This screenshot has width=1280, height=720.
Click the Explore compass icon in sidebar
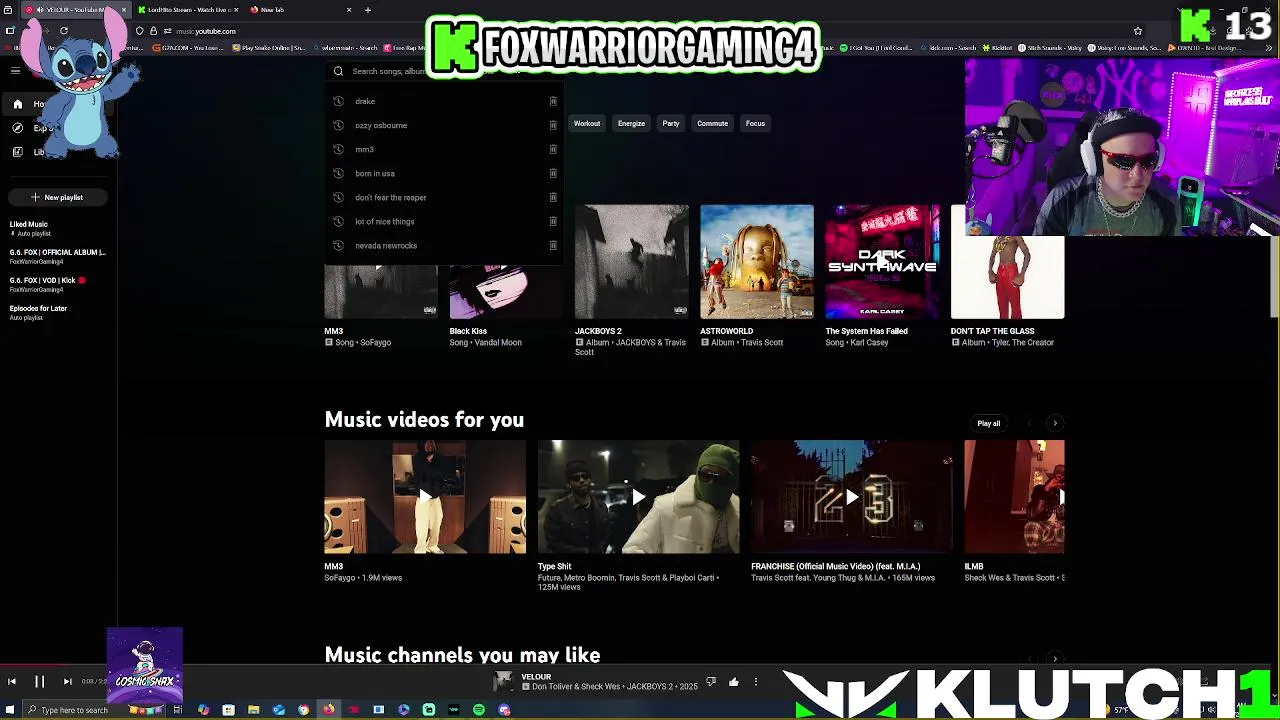(17, 128)
